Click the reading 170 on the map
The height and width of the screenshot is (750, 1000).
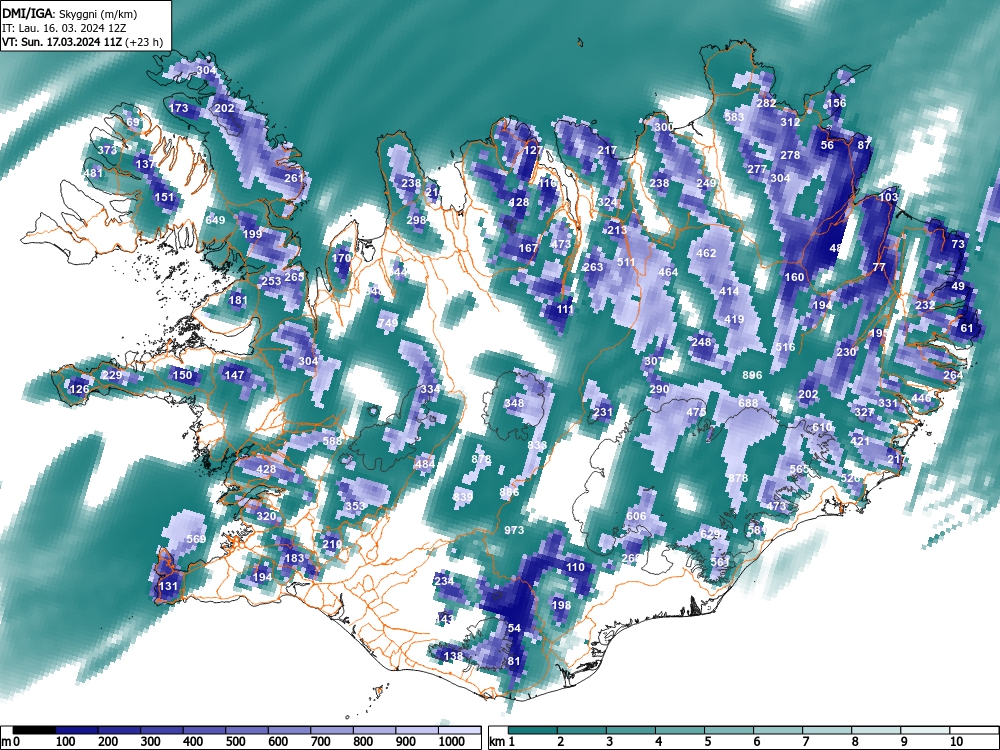coord(342,258)
